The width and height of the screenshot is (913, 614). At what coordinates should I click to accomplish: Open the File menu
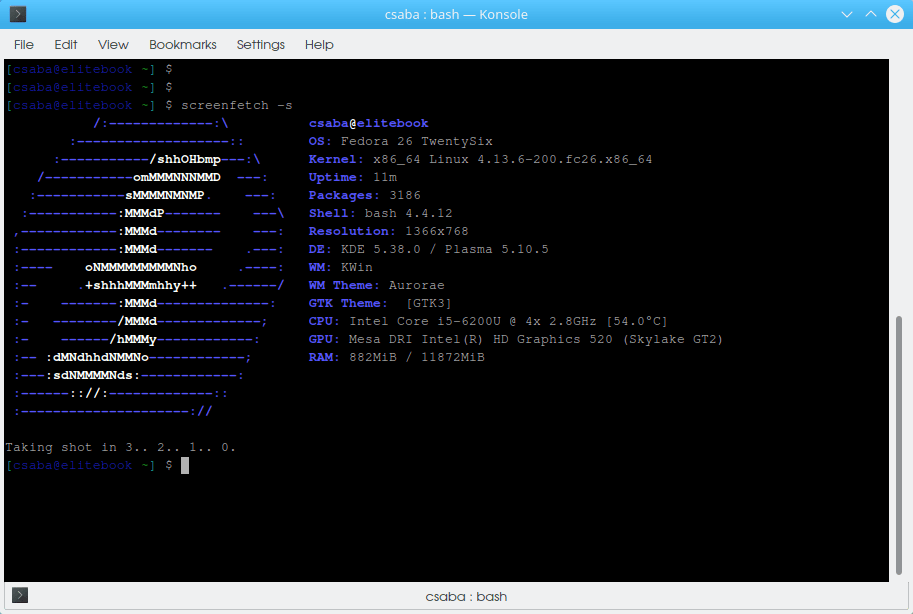point(24,44)
